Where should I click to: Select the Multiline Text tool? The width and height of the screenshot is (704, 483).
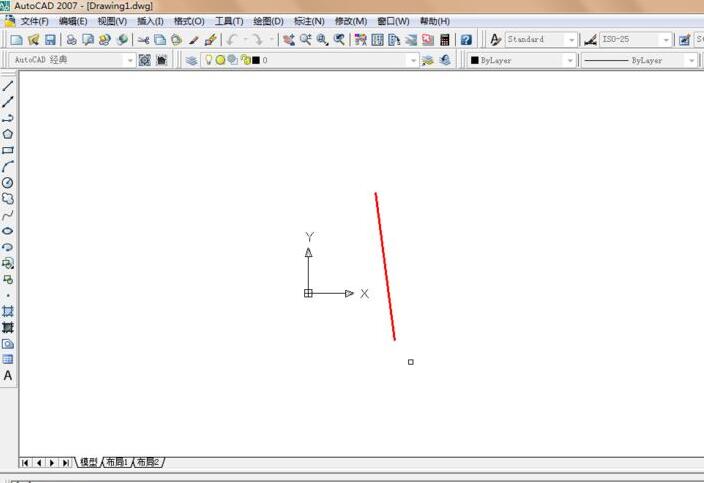(x=8, y=376)
